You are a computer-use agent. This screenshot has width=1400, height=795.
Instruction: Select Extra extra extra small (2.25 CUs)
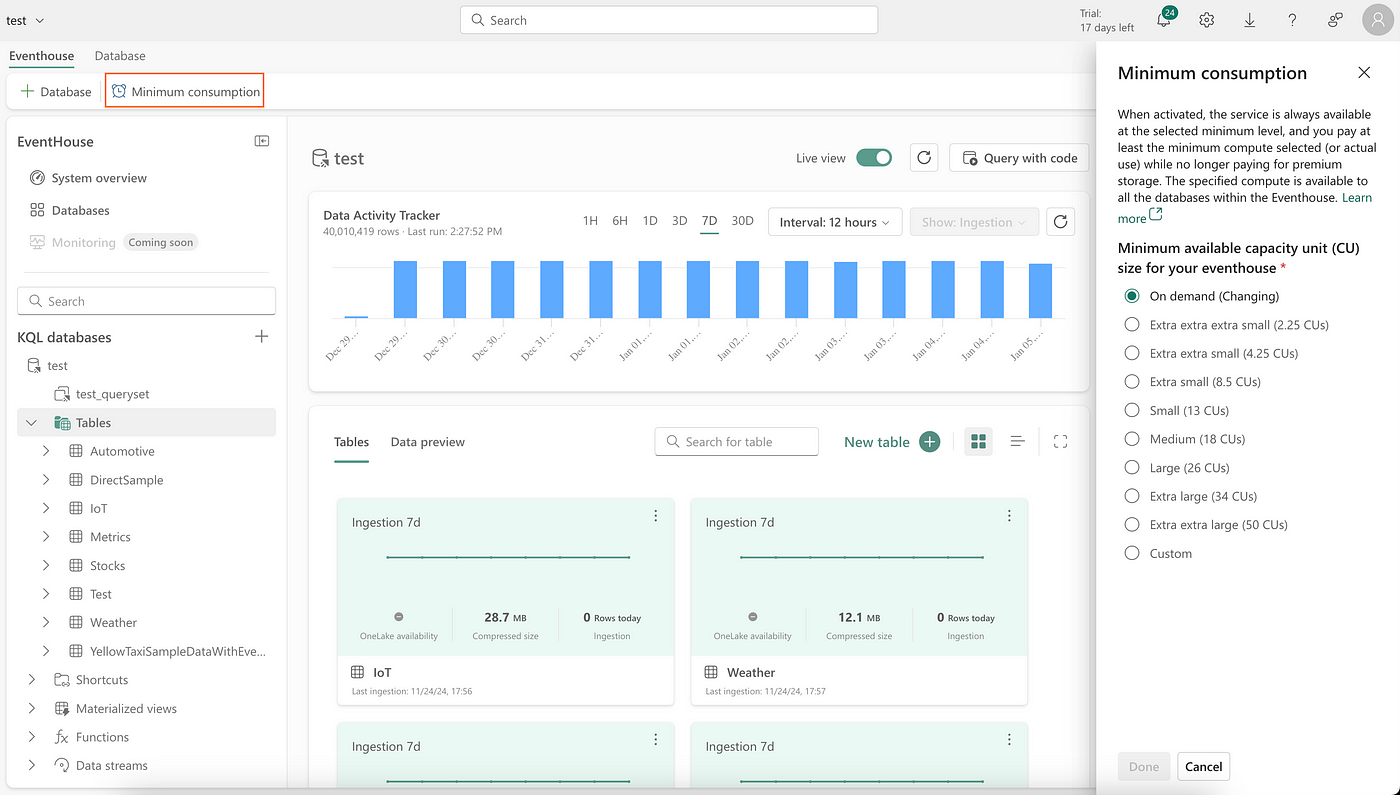(x=1132, y=325)
